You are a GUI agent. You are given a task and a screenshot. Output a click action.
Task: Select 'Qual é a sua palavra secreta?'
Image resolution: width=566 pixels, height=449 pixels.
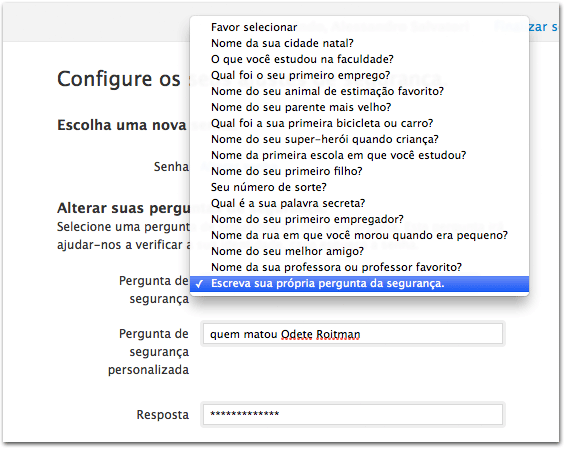pyautogui.click(x=359, y=203)
